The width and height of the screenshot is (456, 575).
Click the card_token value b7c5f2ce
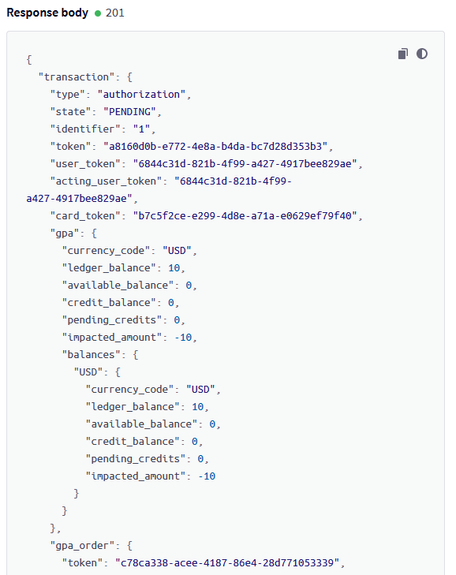[245, 216]
